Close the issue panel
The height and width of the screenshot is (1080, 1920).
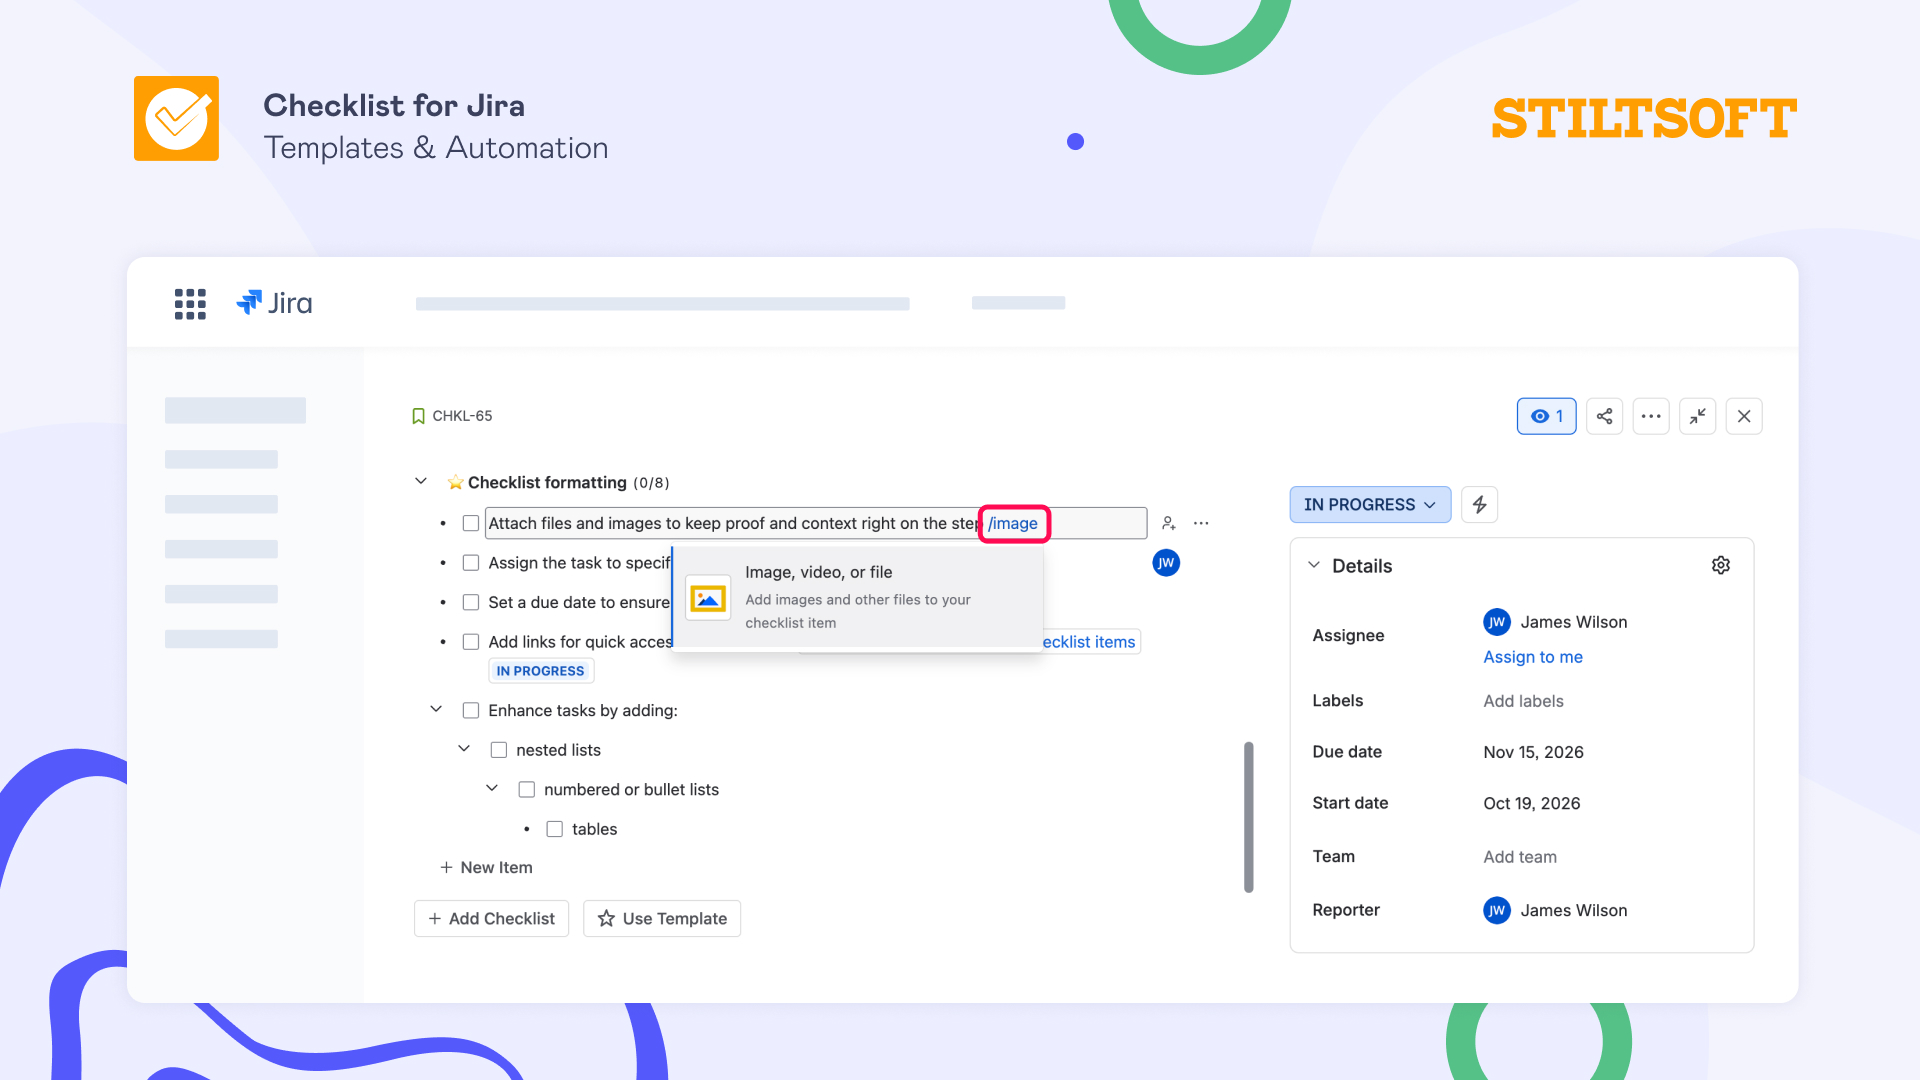pos(1744,416)
